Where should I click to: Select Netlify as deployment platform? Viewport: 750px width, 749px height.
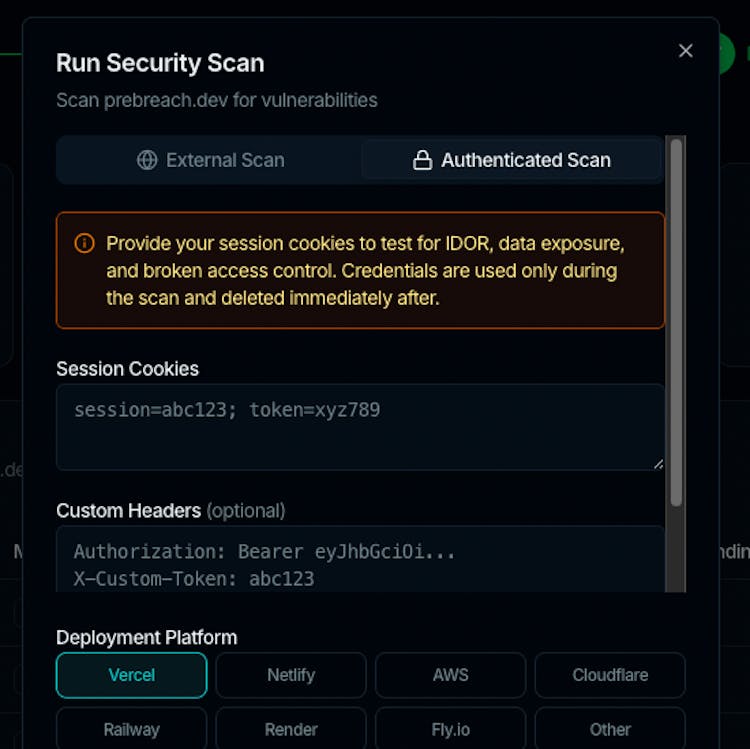[291, 675]
